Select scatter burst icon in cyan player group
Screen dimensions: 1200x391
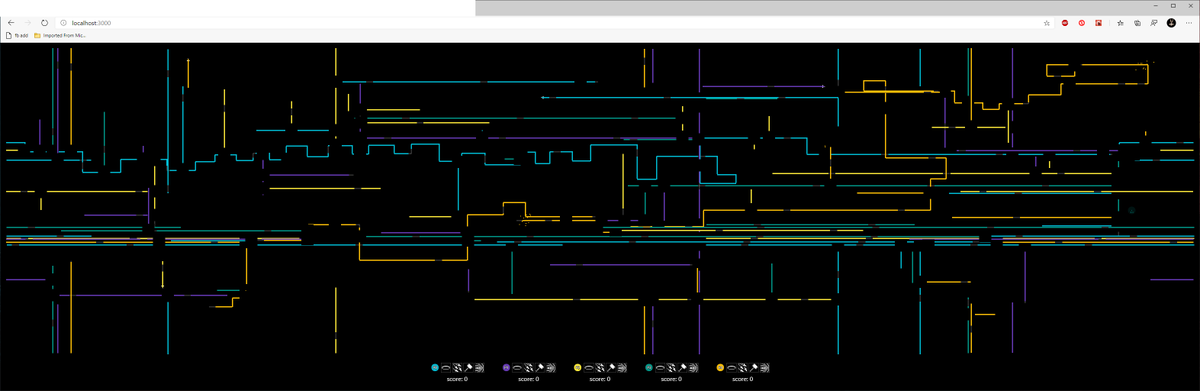(x=457, y=368)
